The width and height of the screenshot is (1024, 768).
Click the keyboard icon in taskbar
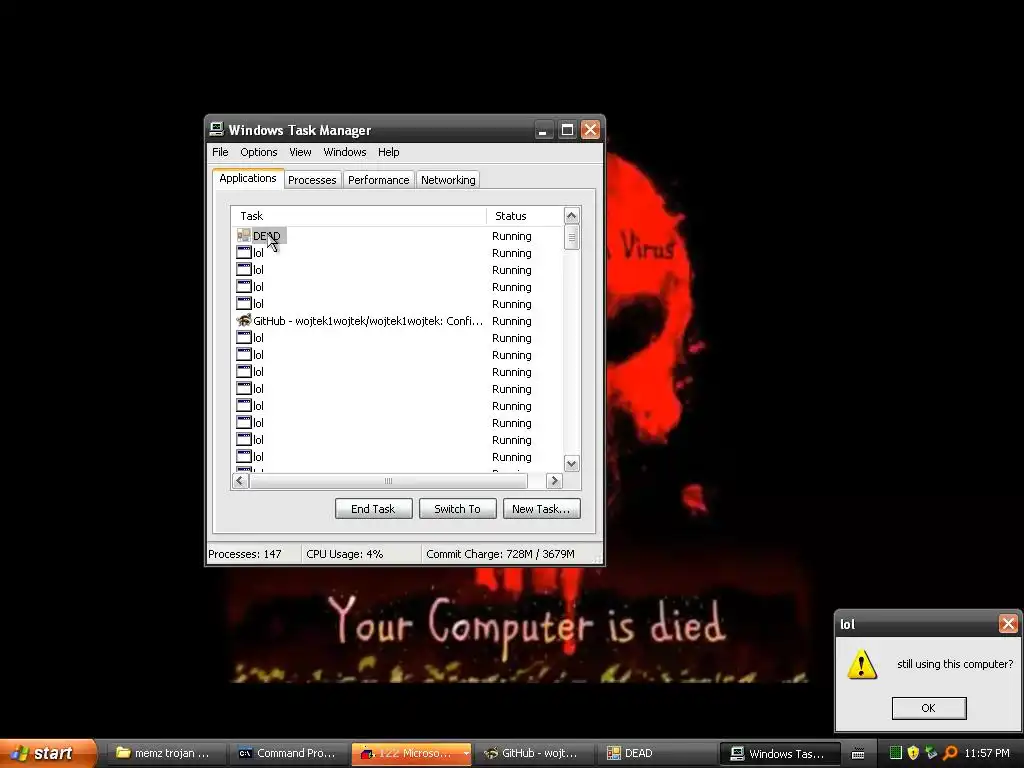click(x=858, y=754)
